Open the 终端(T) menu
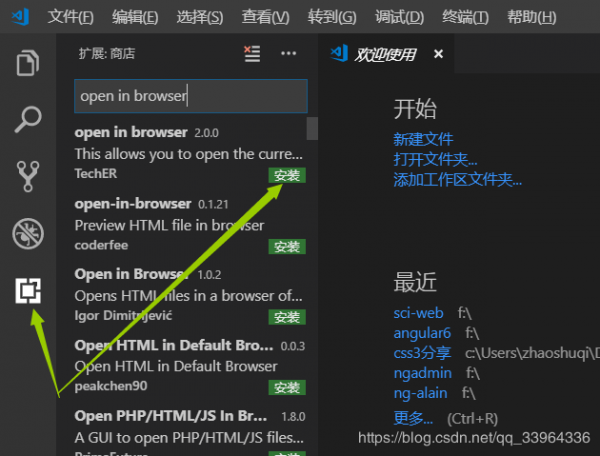The width and height of the screenshot is (600, 456). [466, 17]
